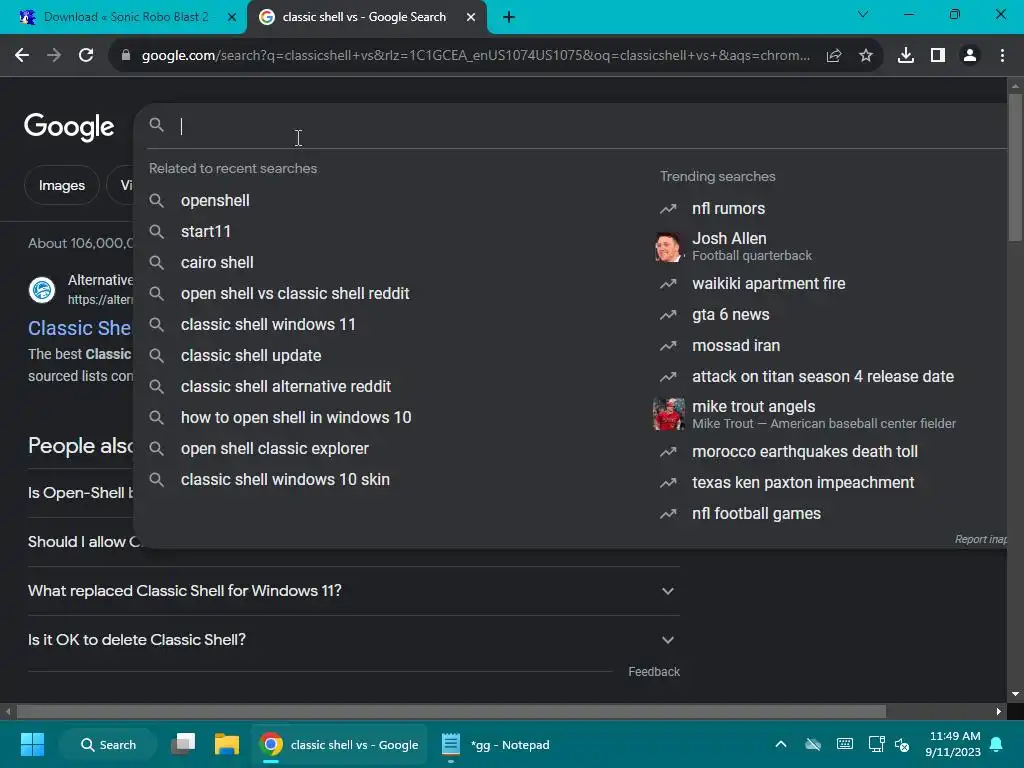Screen dimensions: 1024x768
Task: Close the Sonic Robo Blast 2 tab
Action: click(x=232, y=17)
